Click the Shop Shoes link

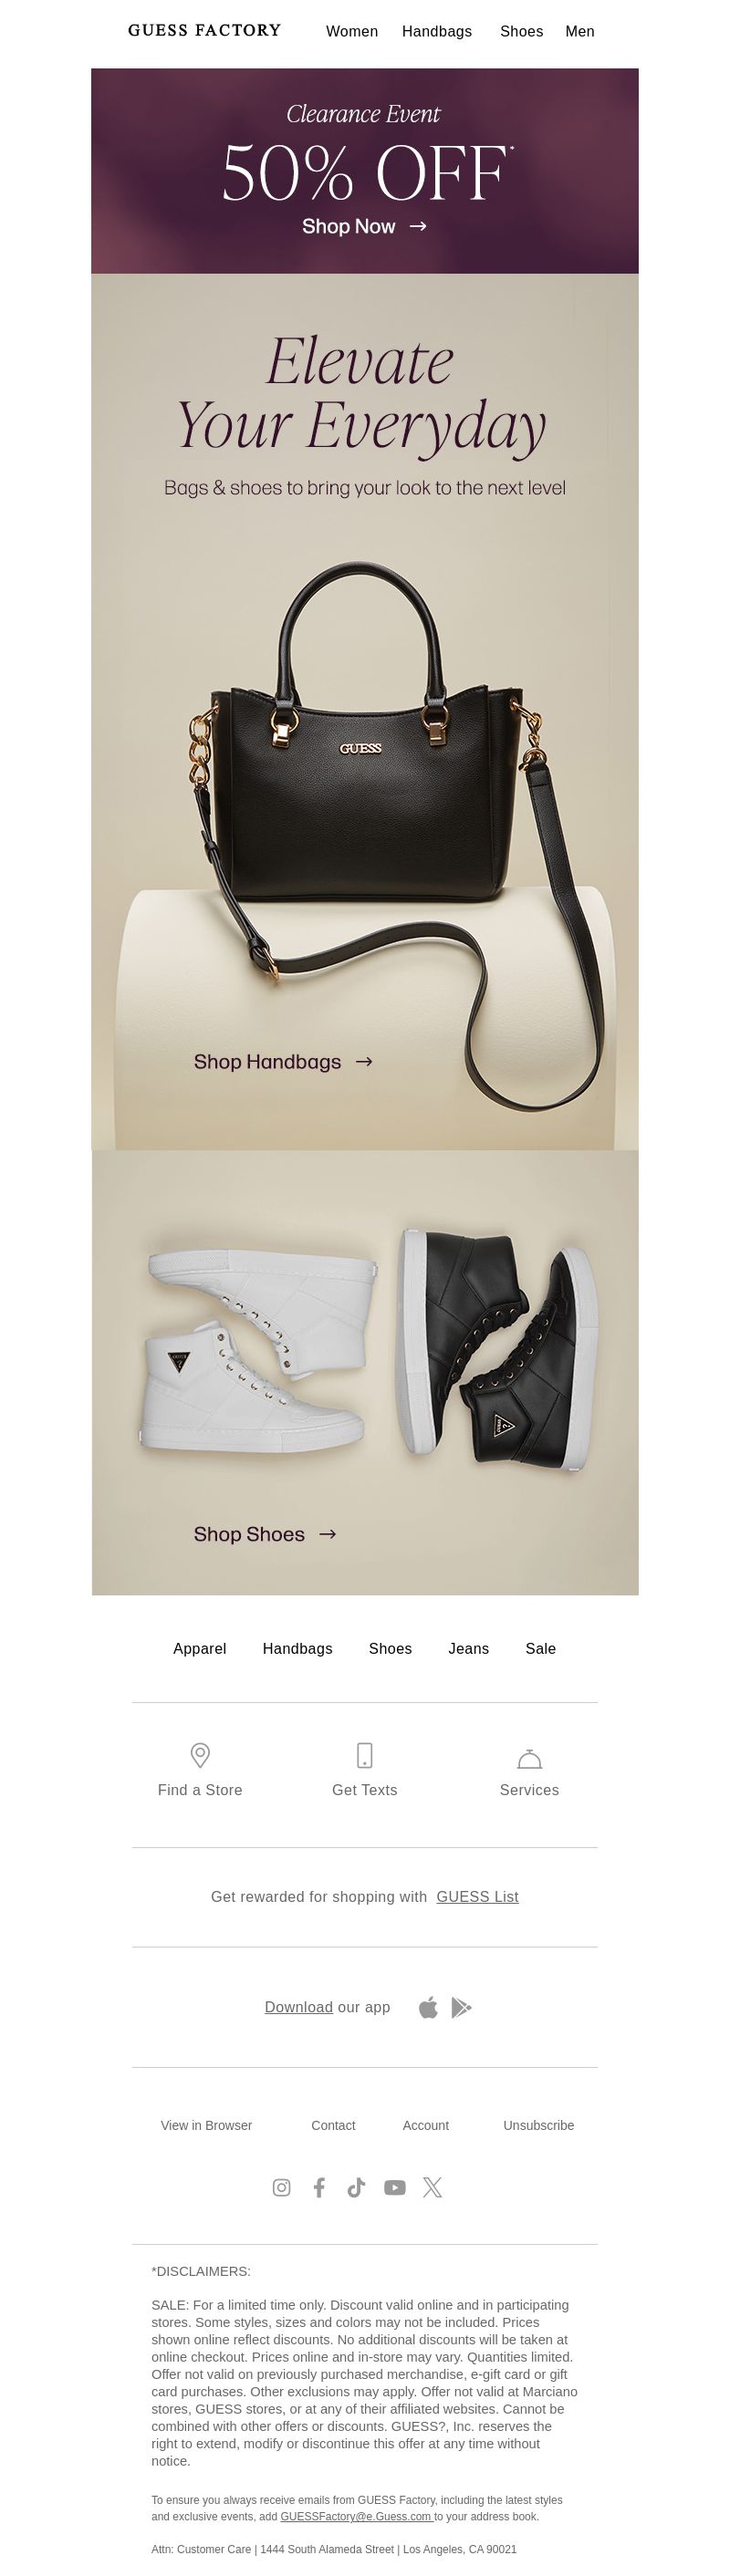click(265, 1533)
